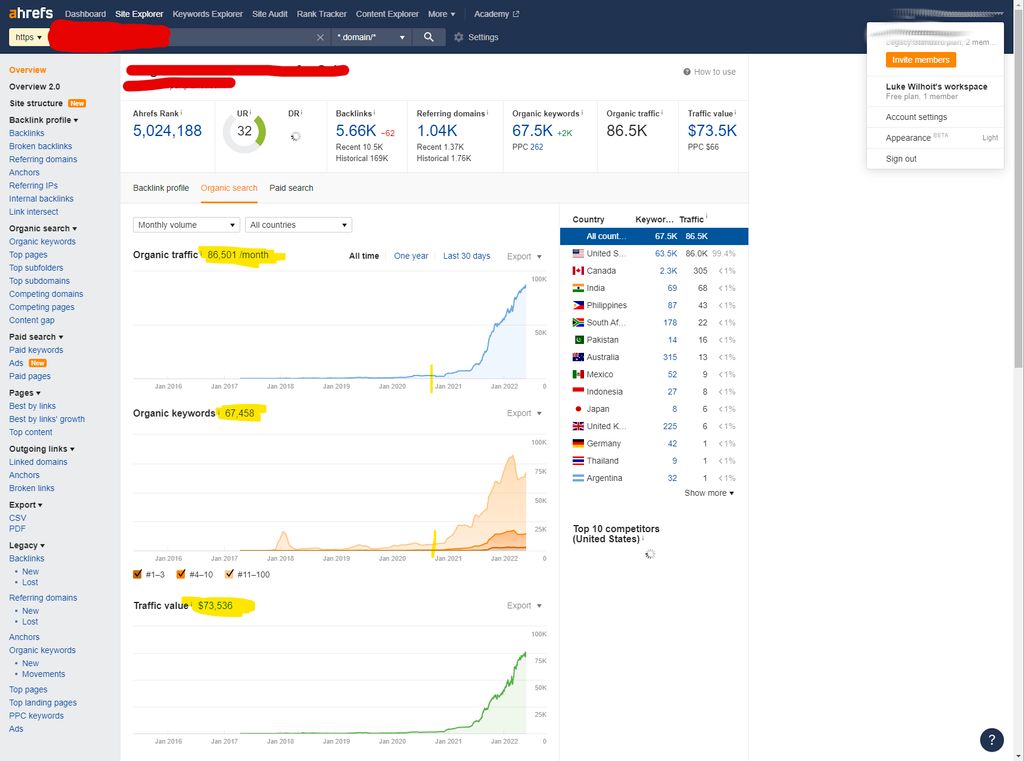Click the info icon beside Ahrefs Rank
The height and width of the screenshot is (761, 1024).
pyautogui.click(x=182, y=112)
